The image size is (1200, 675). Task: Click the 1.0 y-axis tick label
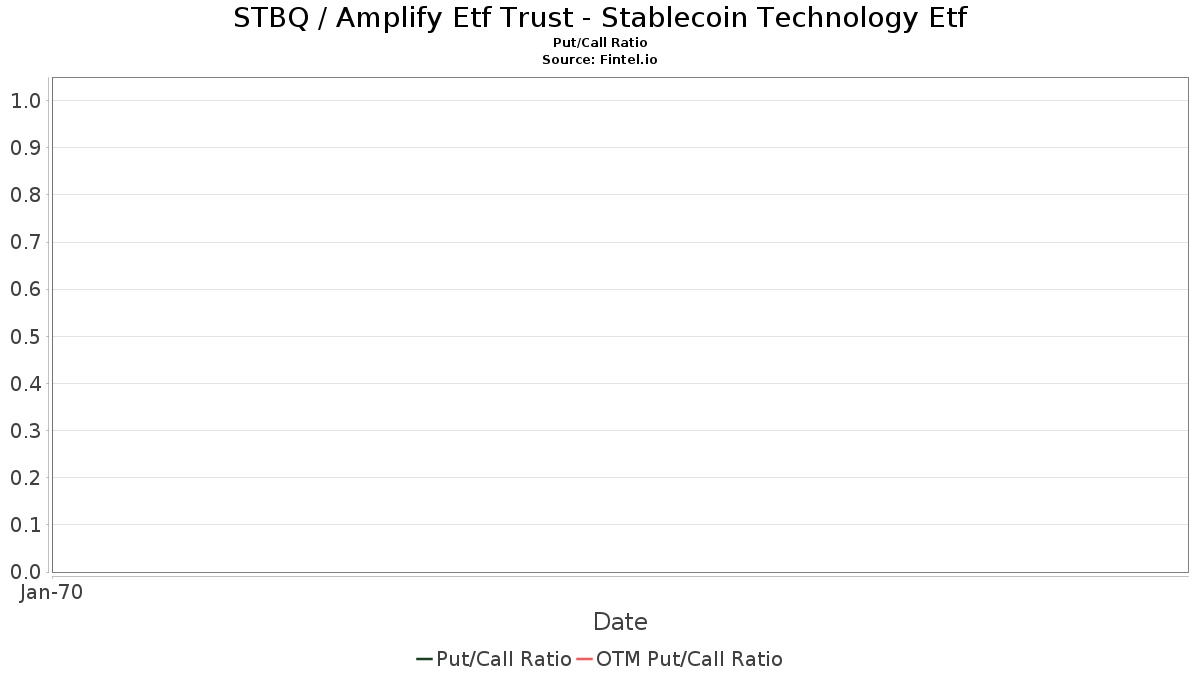(x=25, y=100)
